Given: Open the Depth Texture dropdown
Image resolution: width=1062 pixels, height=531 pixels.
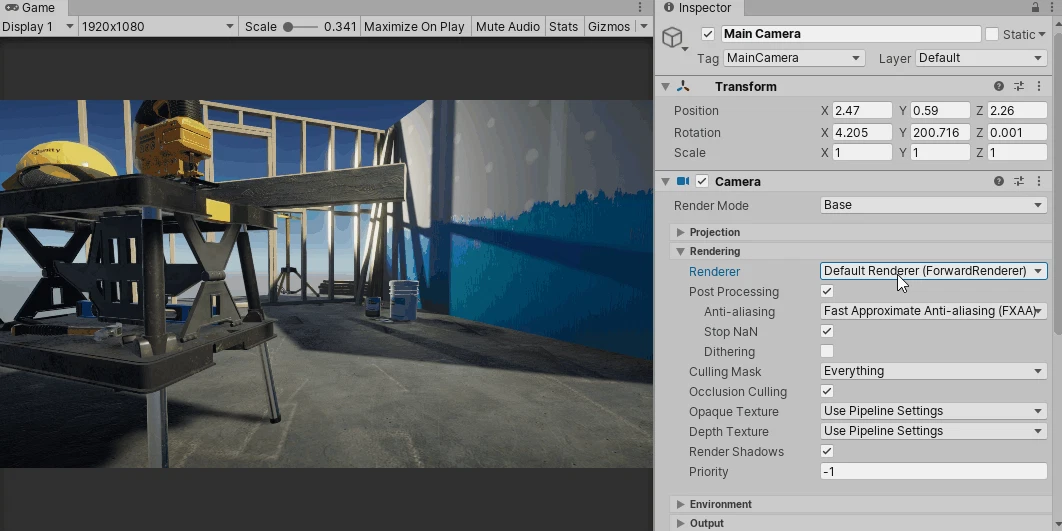Looking at the screenshot, I should 934,431.
